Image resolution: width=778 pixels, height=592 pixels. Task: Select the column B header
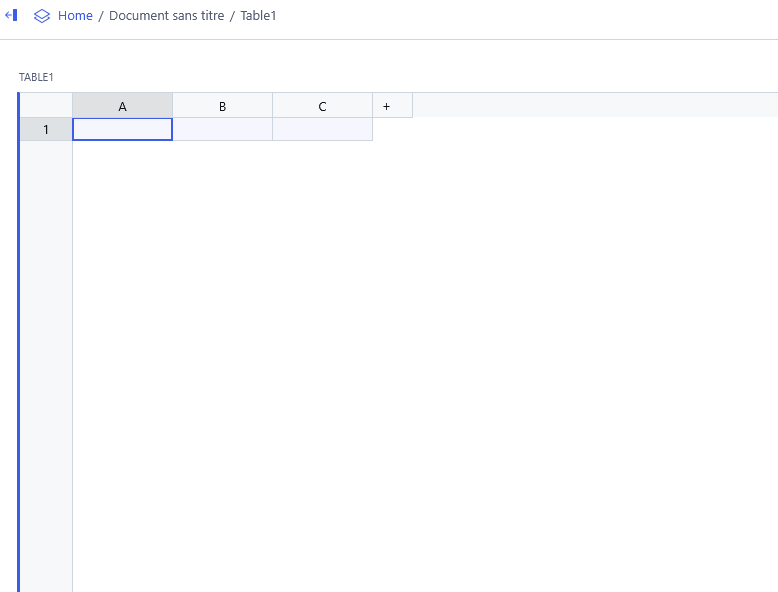point(222,106)
